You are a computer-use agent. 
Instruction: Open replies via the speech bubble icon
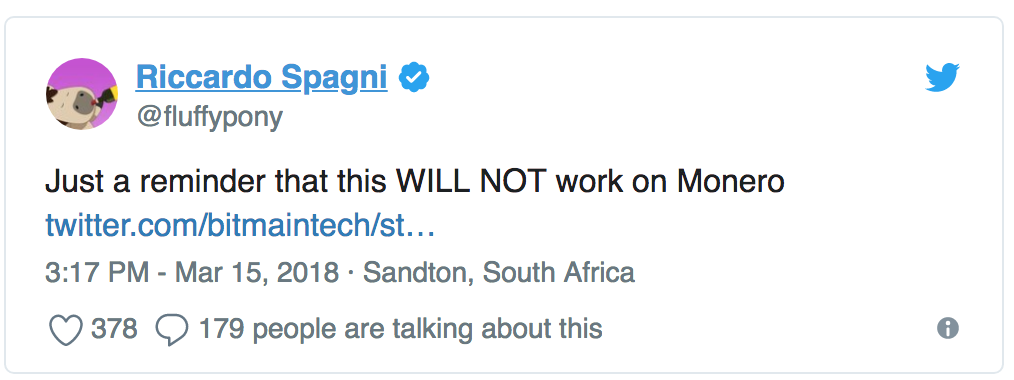click(x=172, y=330)
